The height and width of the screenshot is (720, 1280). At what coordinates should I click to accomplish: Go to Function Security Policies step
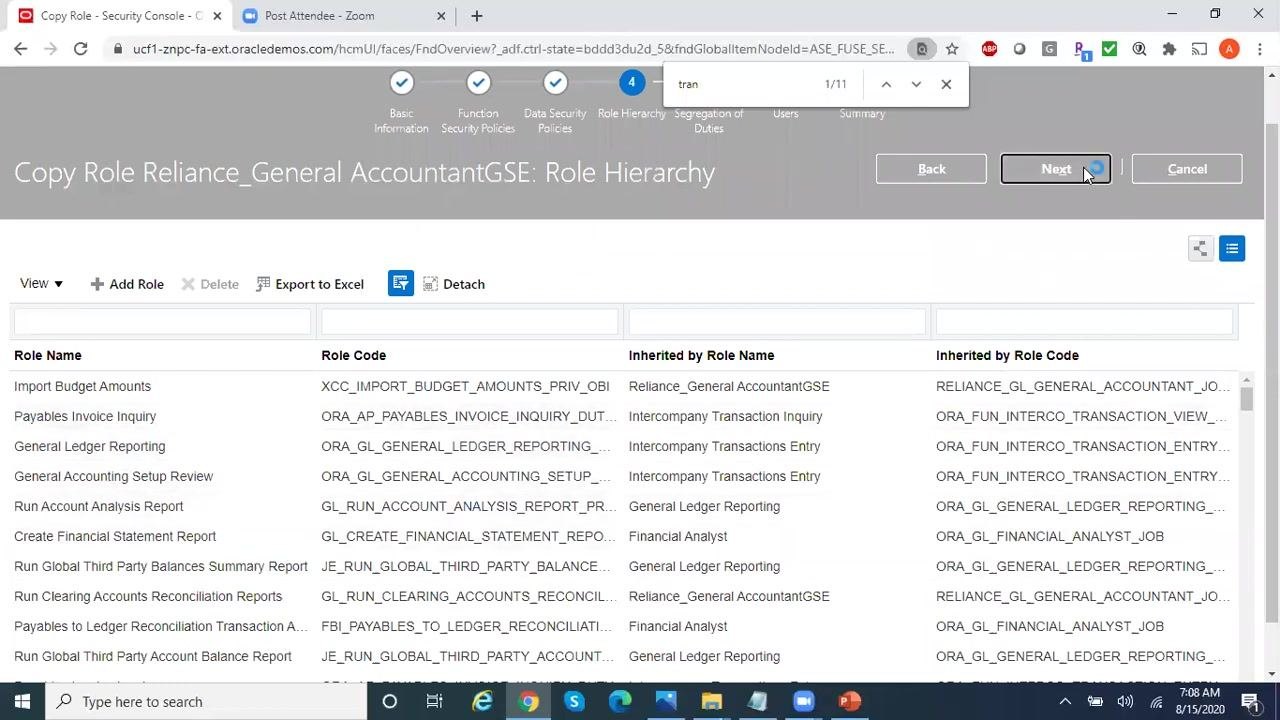point(478,83)
